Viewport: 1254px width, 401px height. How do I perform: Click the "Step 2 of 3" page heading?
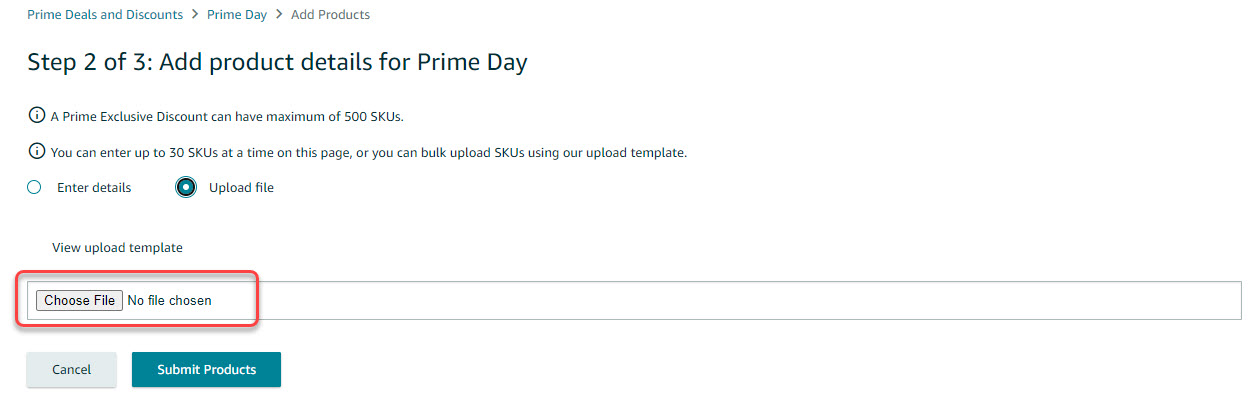(277, 63)
